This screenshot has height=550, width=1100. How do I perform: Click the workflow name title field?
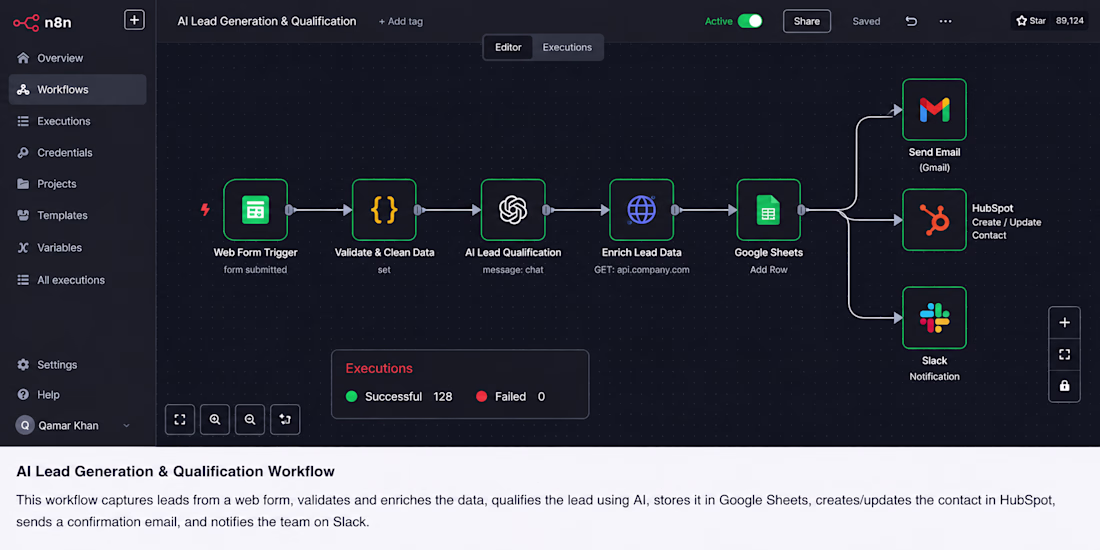[267, 21]
